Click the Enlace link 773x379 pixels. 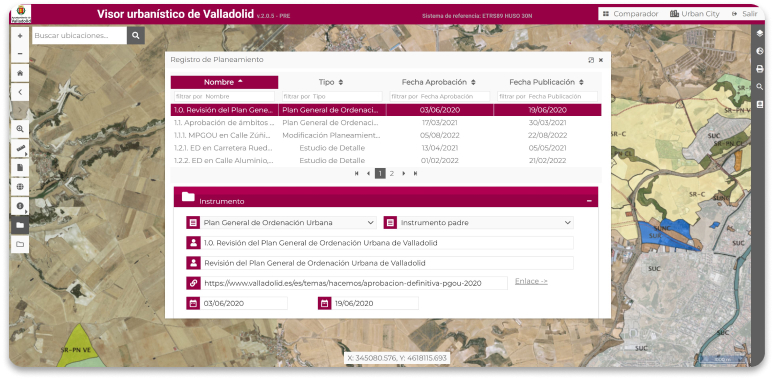click(x=531, y=281)
